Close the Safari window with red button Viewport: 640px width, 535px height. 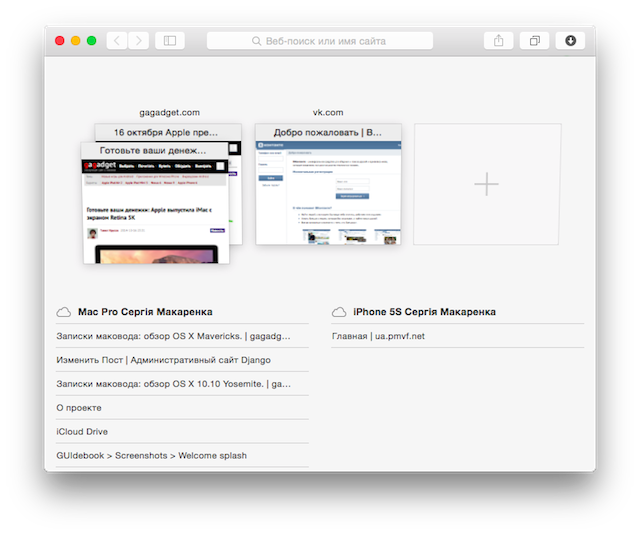pos(60,41)
